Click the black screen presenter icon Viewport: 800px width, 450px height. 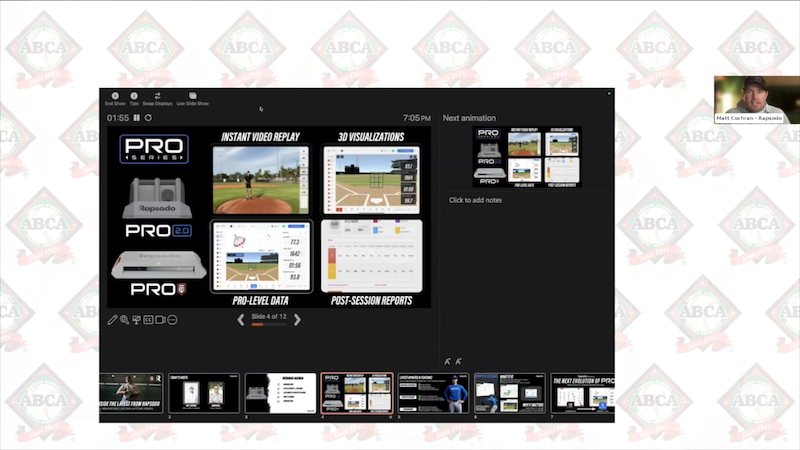136,320
